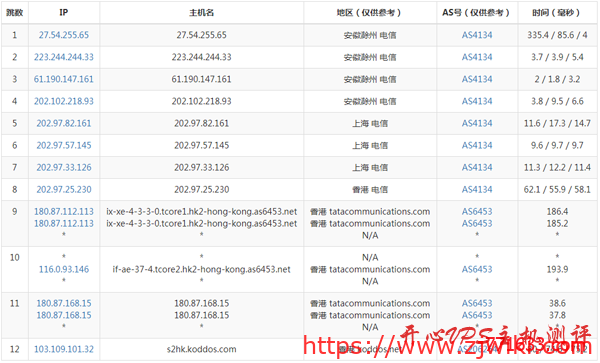Image resolution: width=600 pixels, height=363 pixels.
Task: Select hostname text 61.190.147.161
Action: (201, 79)
